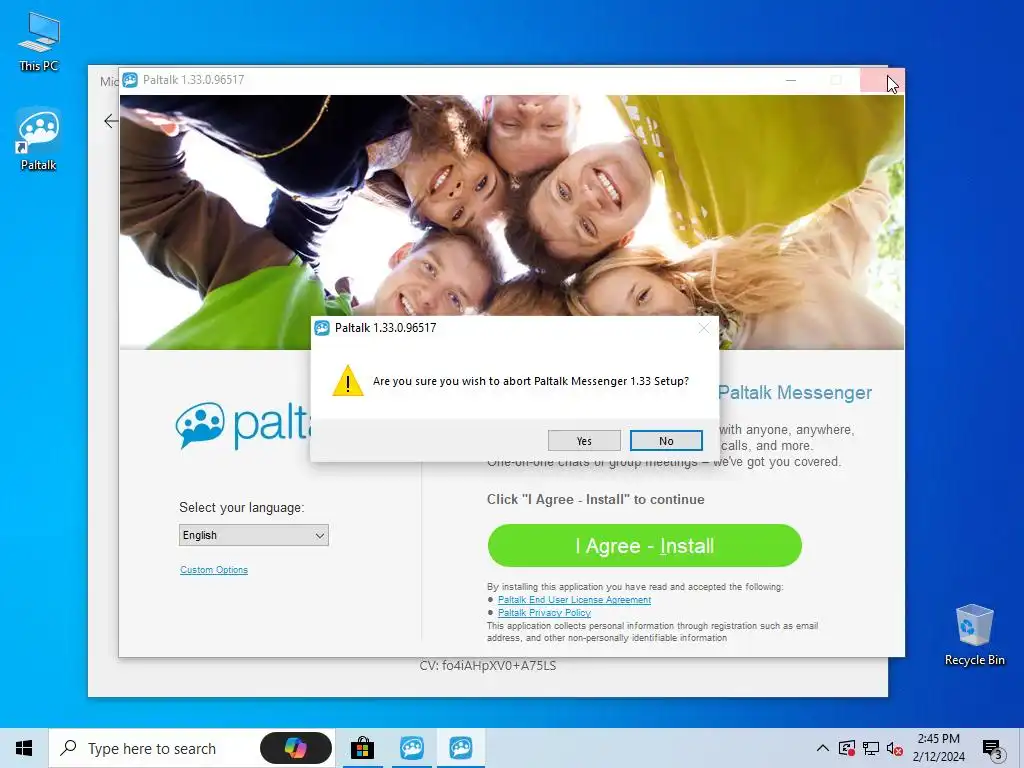Open Paltalk End User License Agreement link
The width and height of the screenshot is (1024, 768).
tap(574, 600)
